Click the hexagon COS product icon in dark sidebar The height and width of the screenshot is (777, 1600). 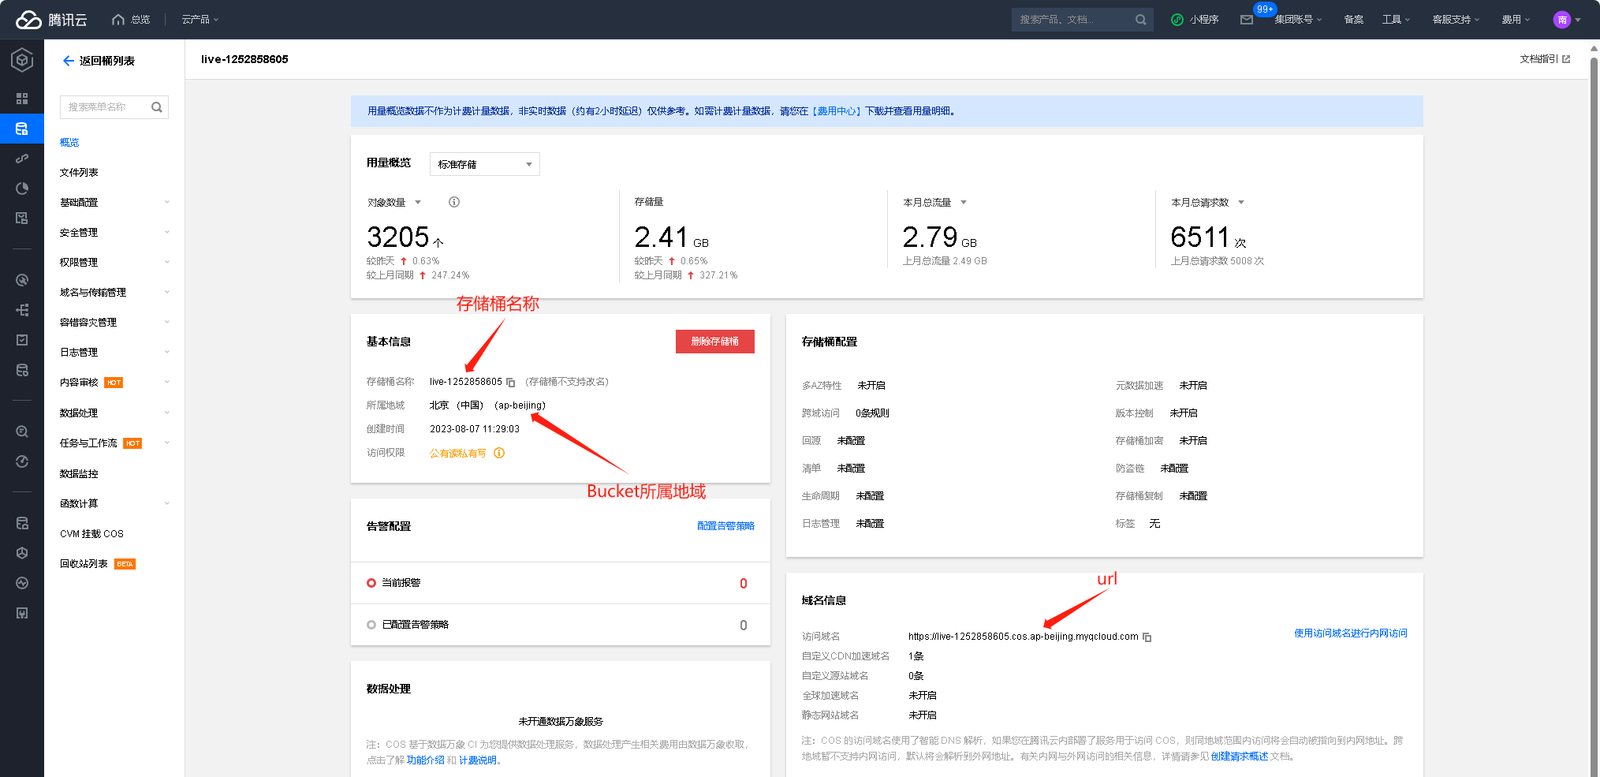22,61
